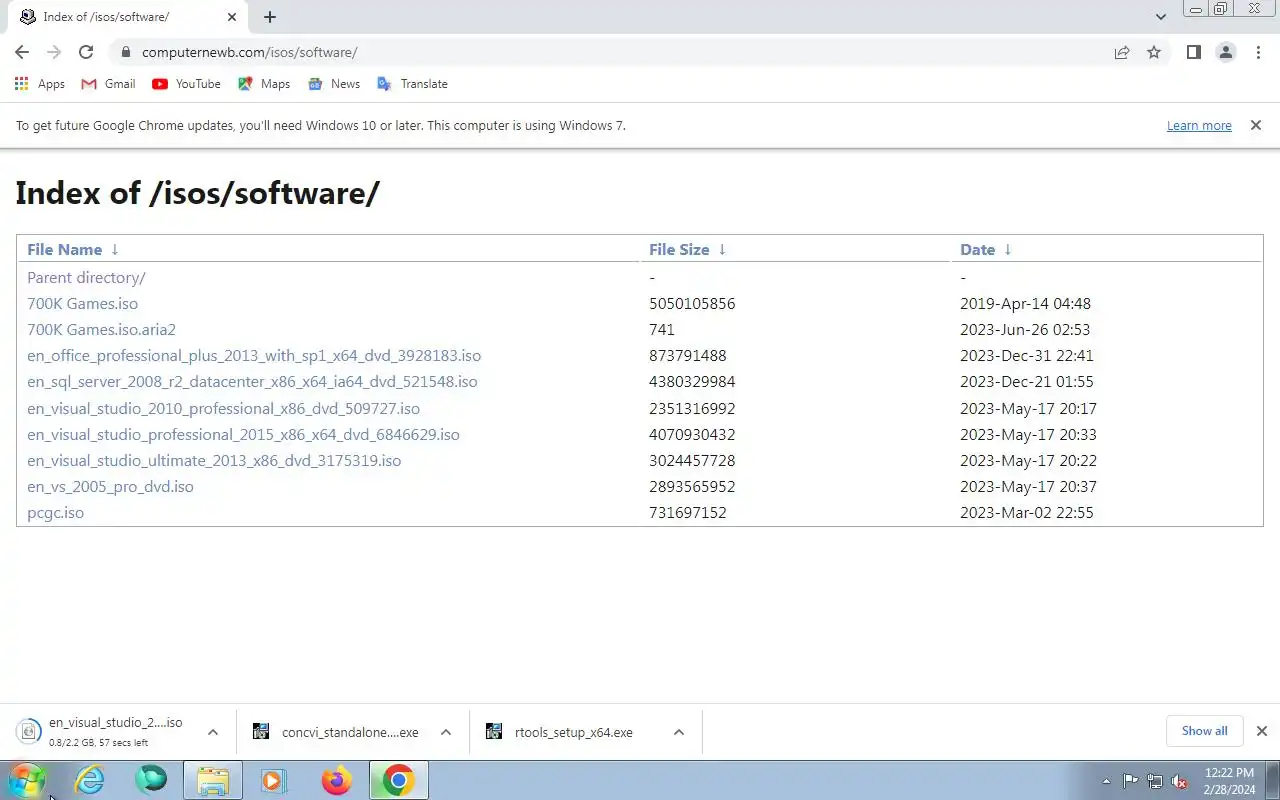Share this page using the share icon
Viewport: 1280px width, 800px height.
tap(1122, 52)
